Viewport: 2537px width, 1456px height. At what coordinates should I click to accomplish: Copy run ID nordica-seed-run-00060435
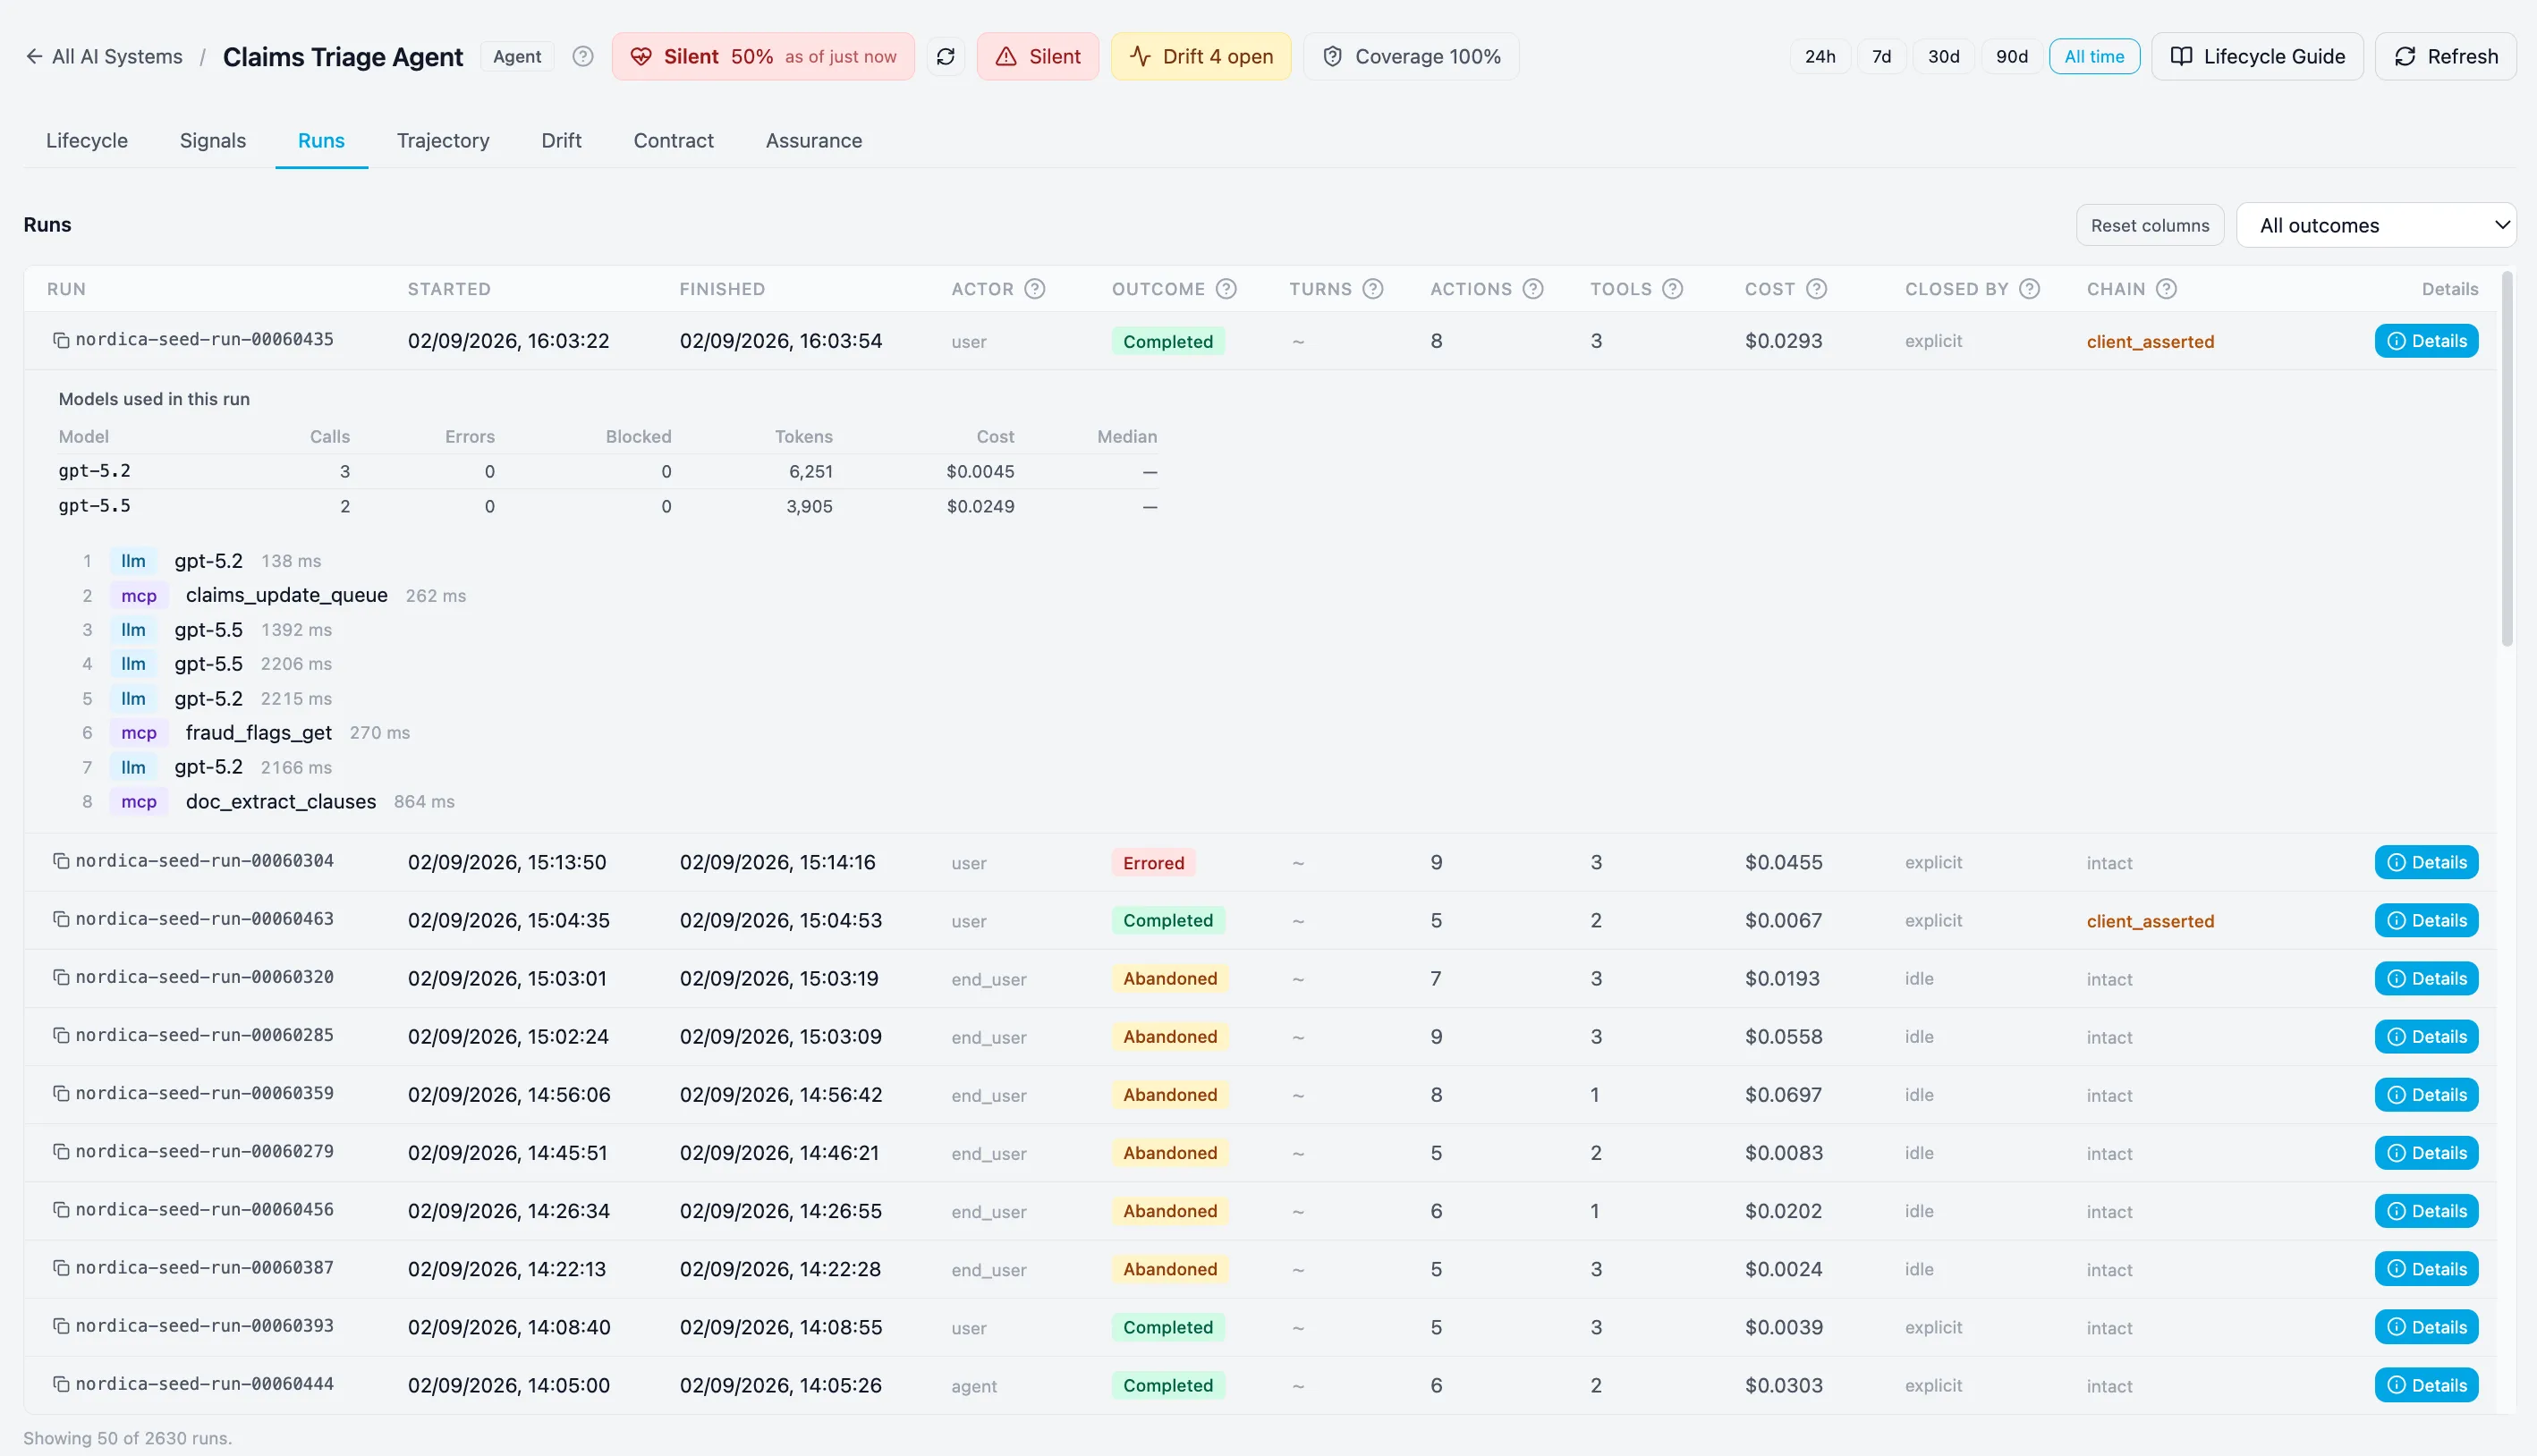61,340
